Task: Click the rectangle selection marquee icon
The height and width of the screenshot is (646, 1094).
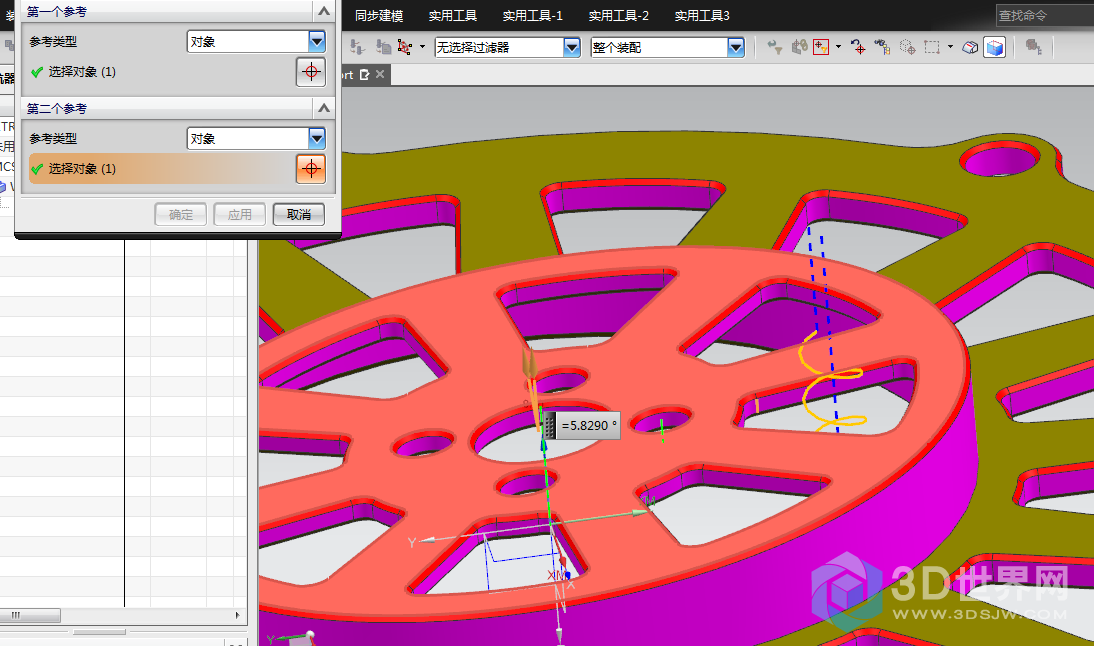Action: tap(931, 47)
